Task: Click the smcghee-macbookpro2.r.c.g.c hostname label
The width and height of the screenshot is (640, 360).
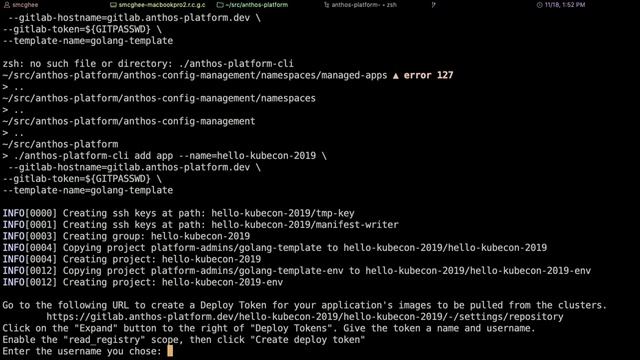Action: [x=162, y=5]
